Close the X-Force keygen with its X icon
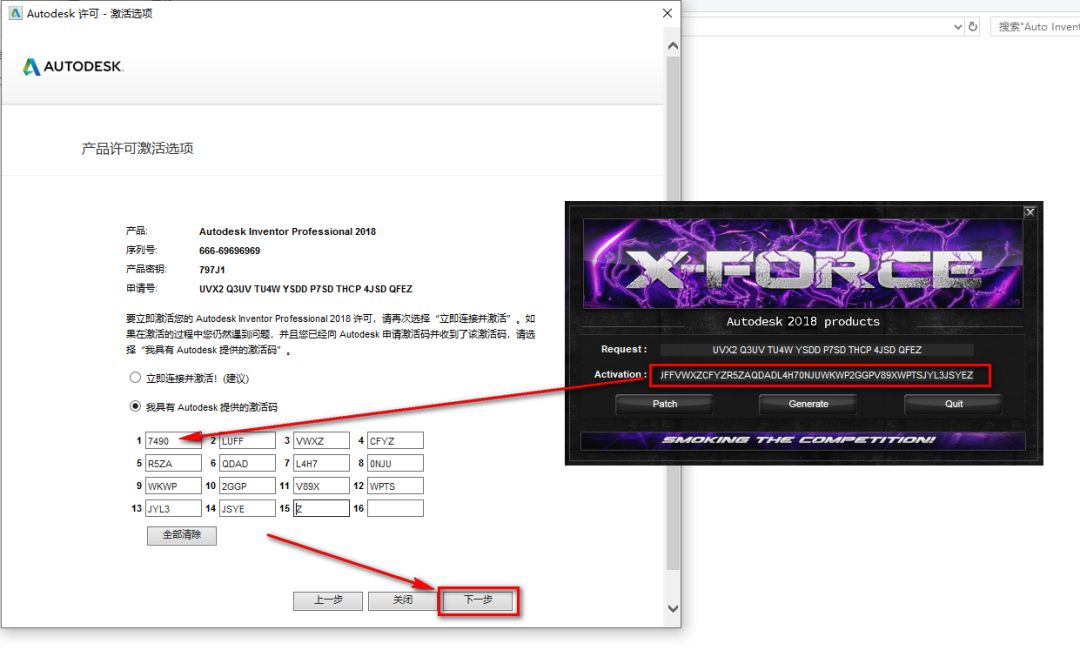 1030,212
